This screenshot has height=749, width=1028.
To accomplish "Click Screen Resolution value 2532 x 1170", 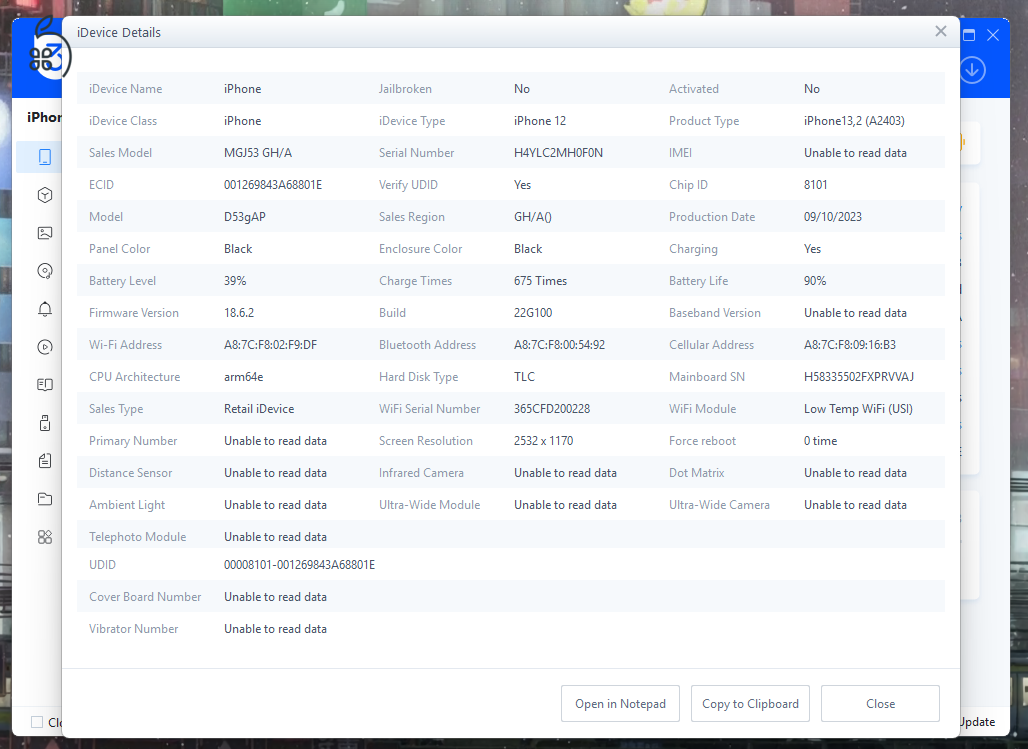I will (x=544, y=441).
